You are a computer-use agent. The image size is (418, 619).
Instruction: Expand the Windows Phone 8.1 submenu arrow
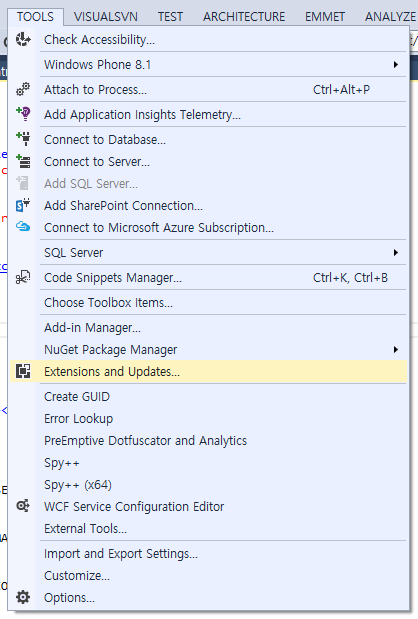click(x=396, y=64)
